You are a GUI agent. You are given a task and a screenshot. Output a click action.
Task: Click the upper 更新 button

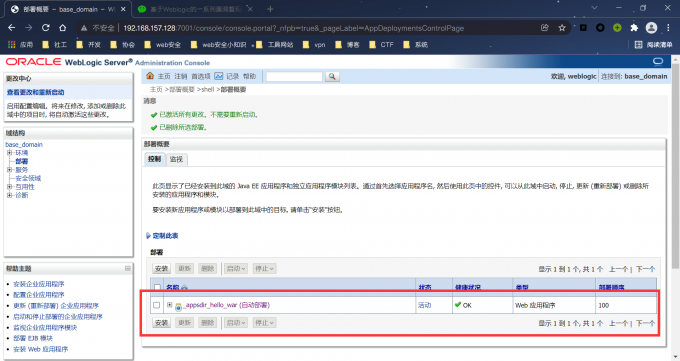[185, 269]
